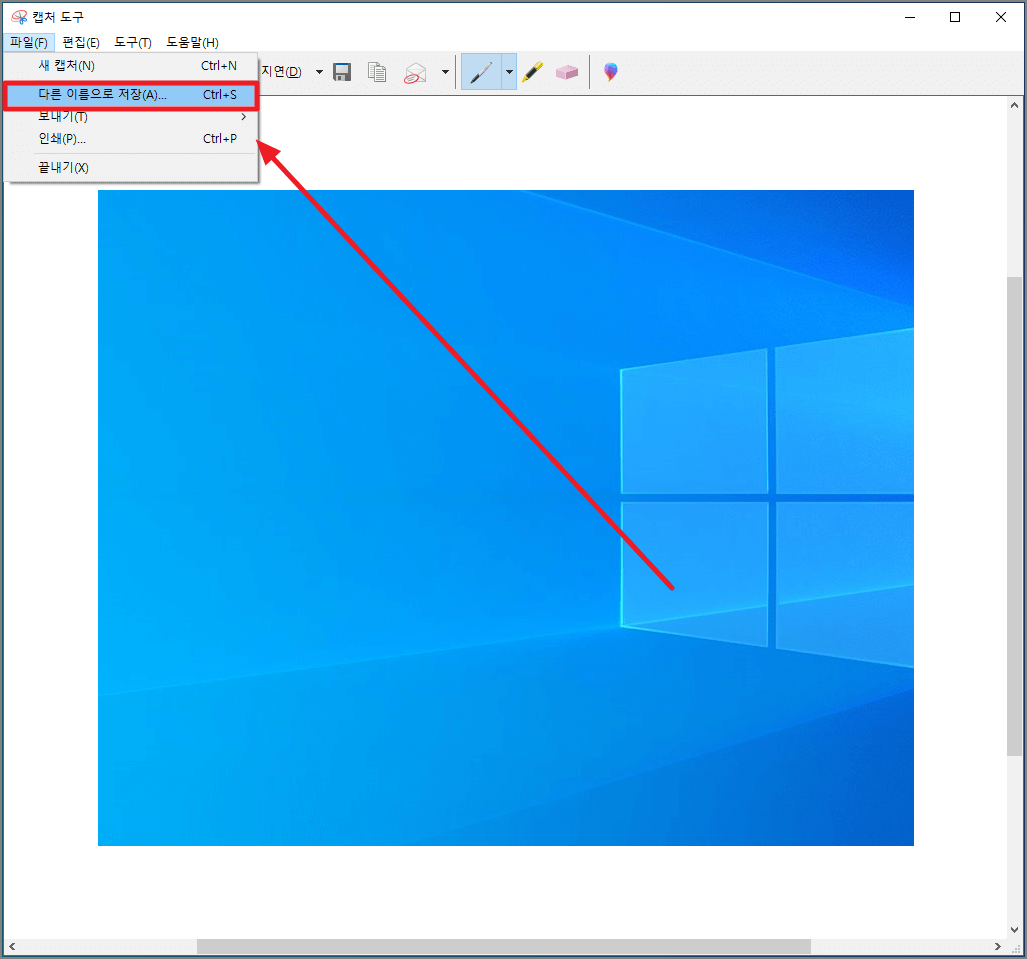Image resolution: width=1027 pixels, height=959 pixels.
Task: Minimize the Snipping Tool window
Action: 910,17
